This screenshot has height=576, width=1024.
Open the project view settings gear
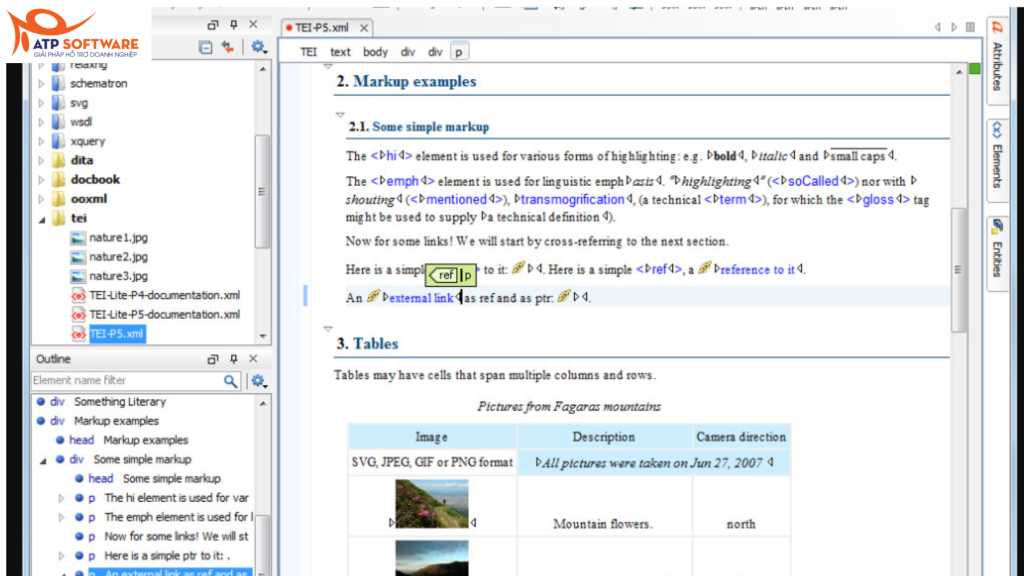point(258,46)
